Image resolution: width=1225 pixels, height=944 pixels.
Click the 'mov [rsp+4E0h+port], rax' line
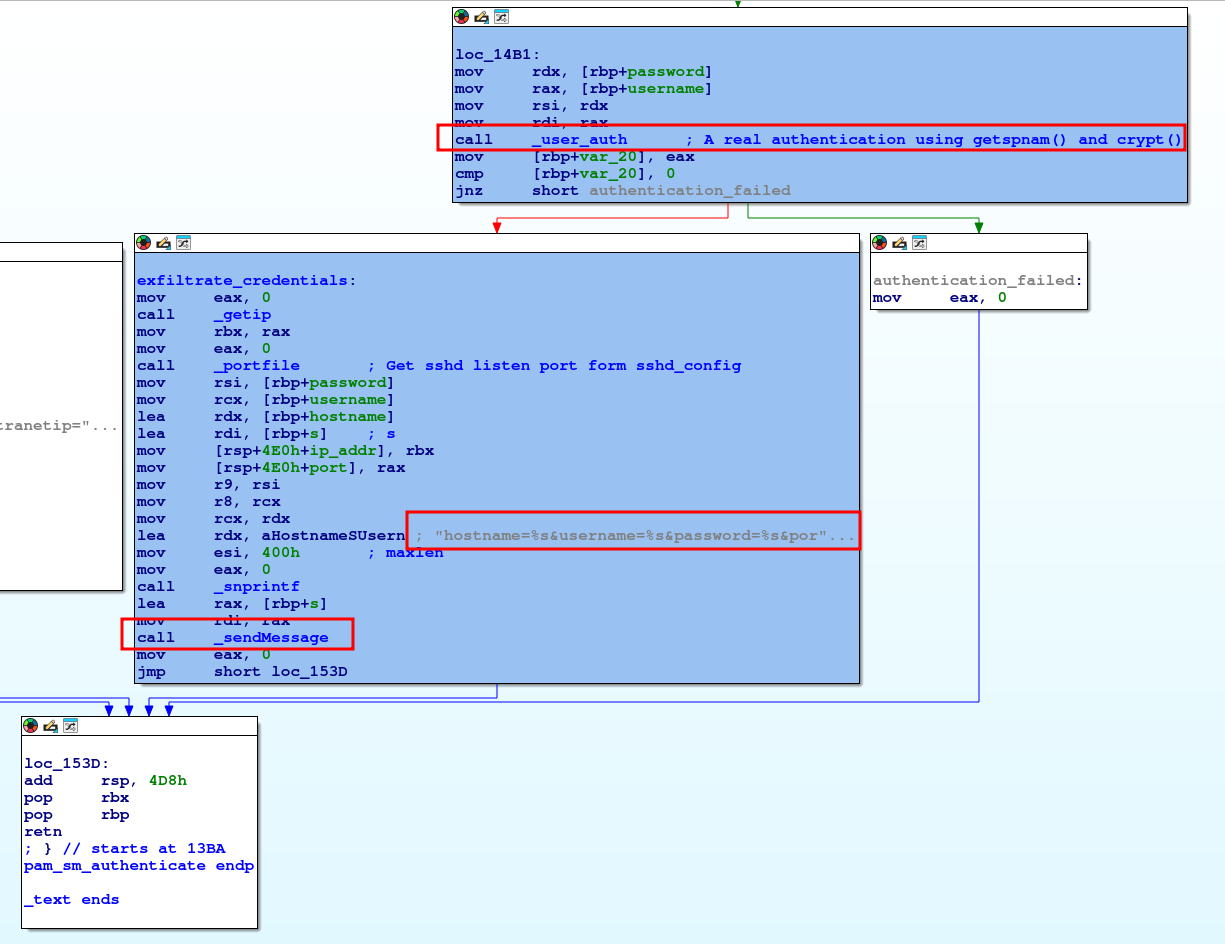pyautogui.click(x=270, y=468)
